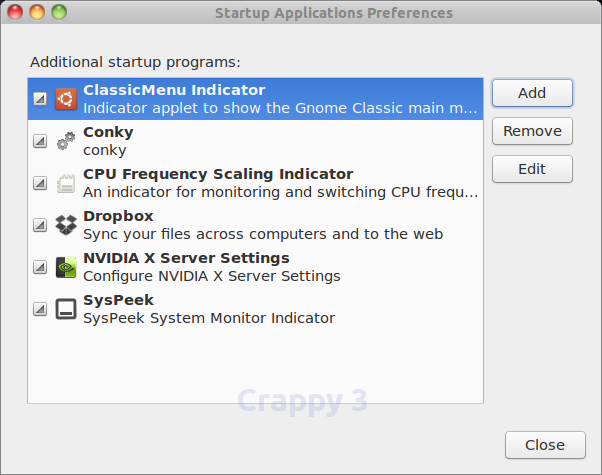Toggle the ClassicMenu Indicator checkbox
The width and height of the screenshot is (602, 475).
coord(40,99)
